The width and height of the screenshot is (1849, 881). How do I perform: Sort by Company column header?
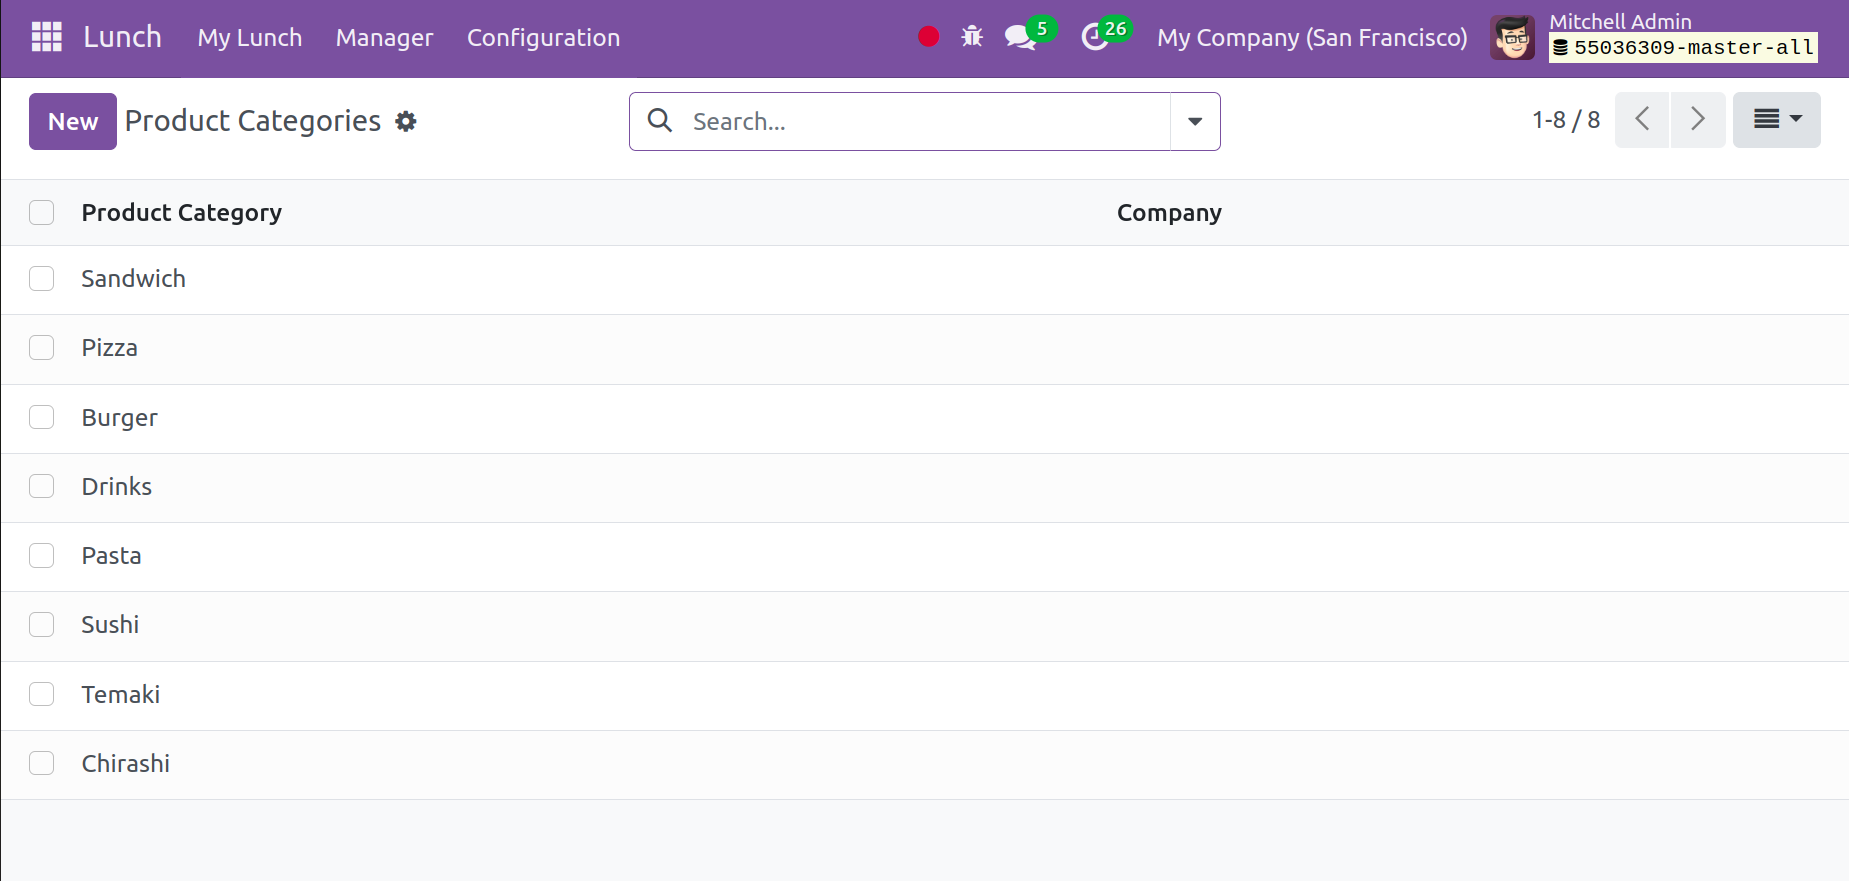pyautogui.click(x=1169, y=213)
